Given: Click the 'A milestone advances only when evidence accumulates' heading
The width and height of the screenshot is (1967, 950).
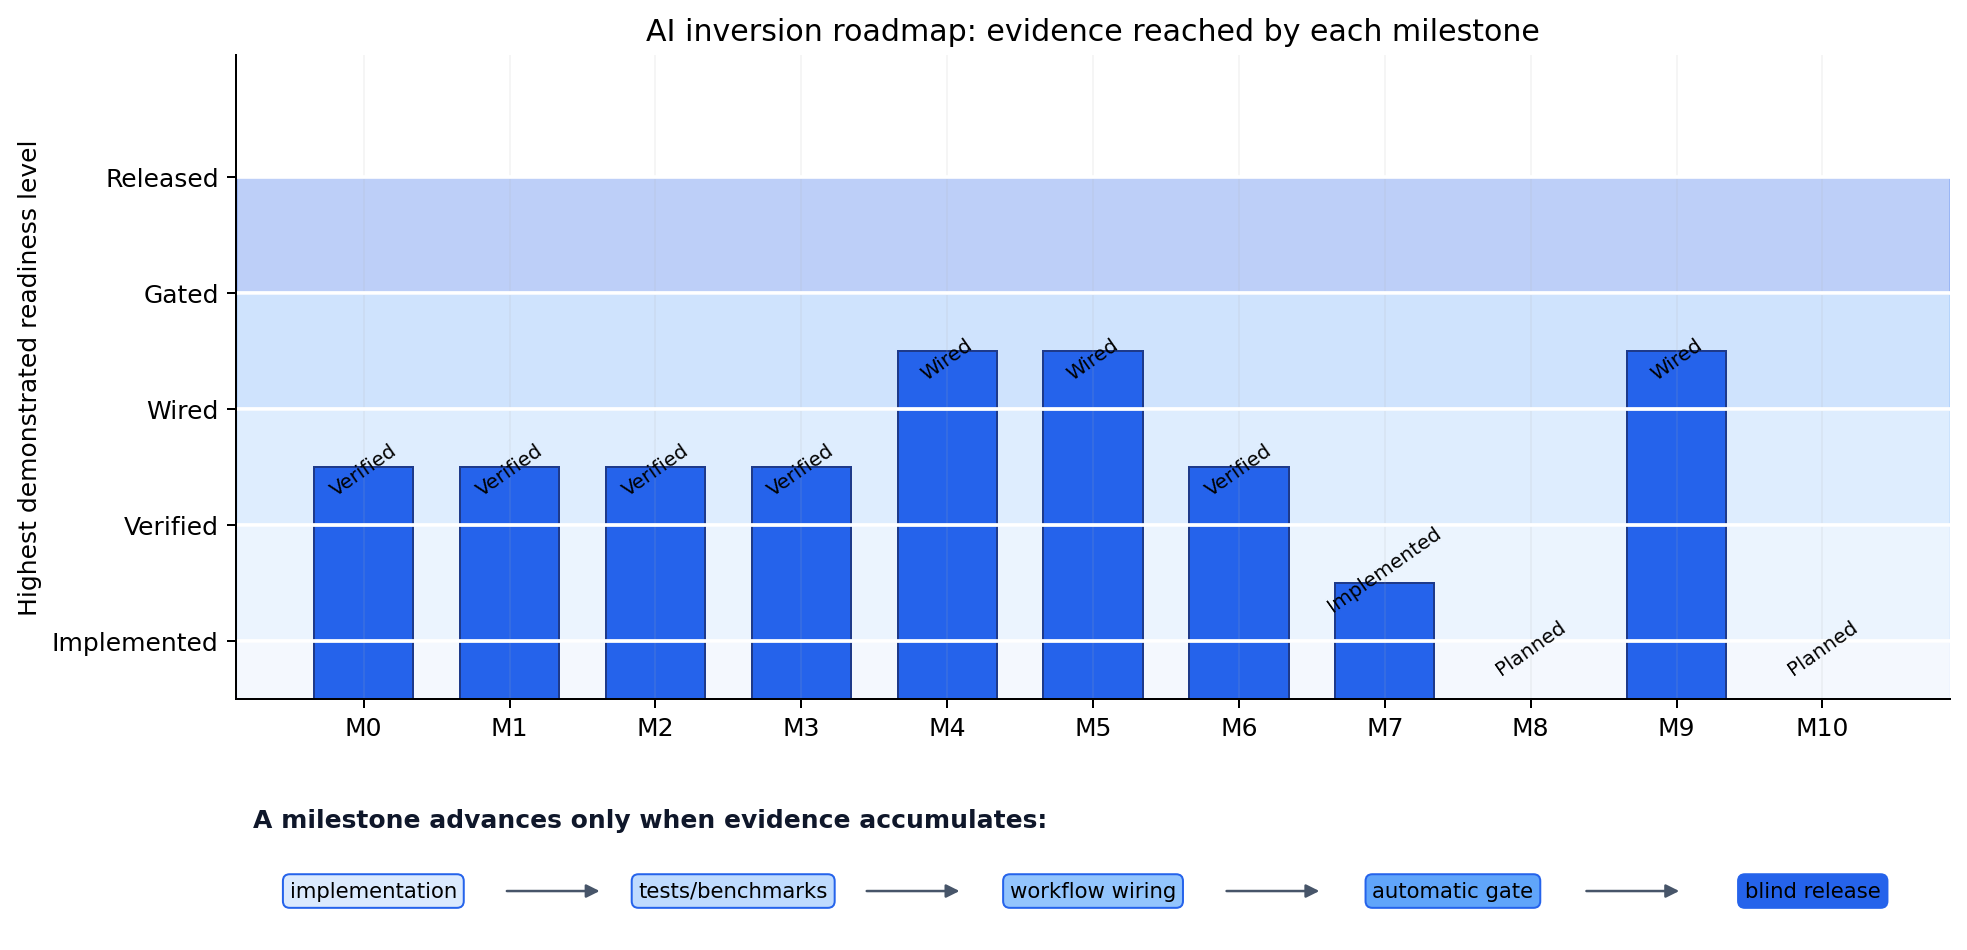Looking at the screenshot, I should [x=650, y=821].
